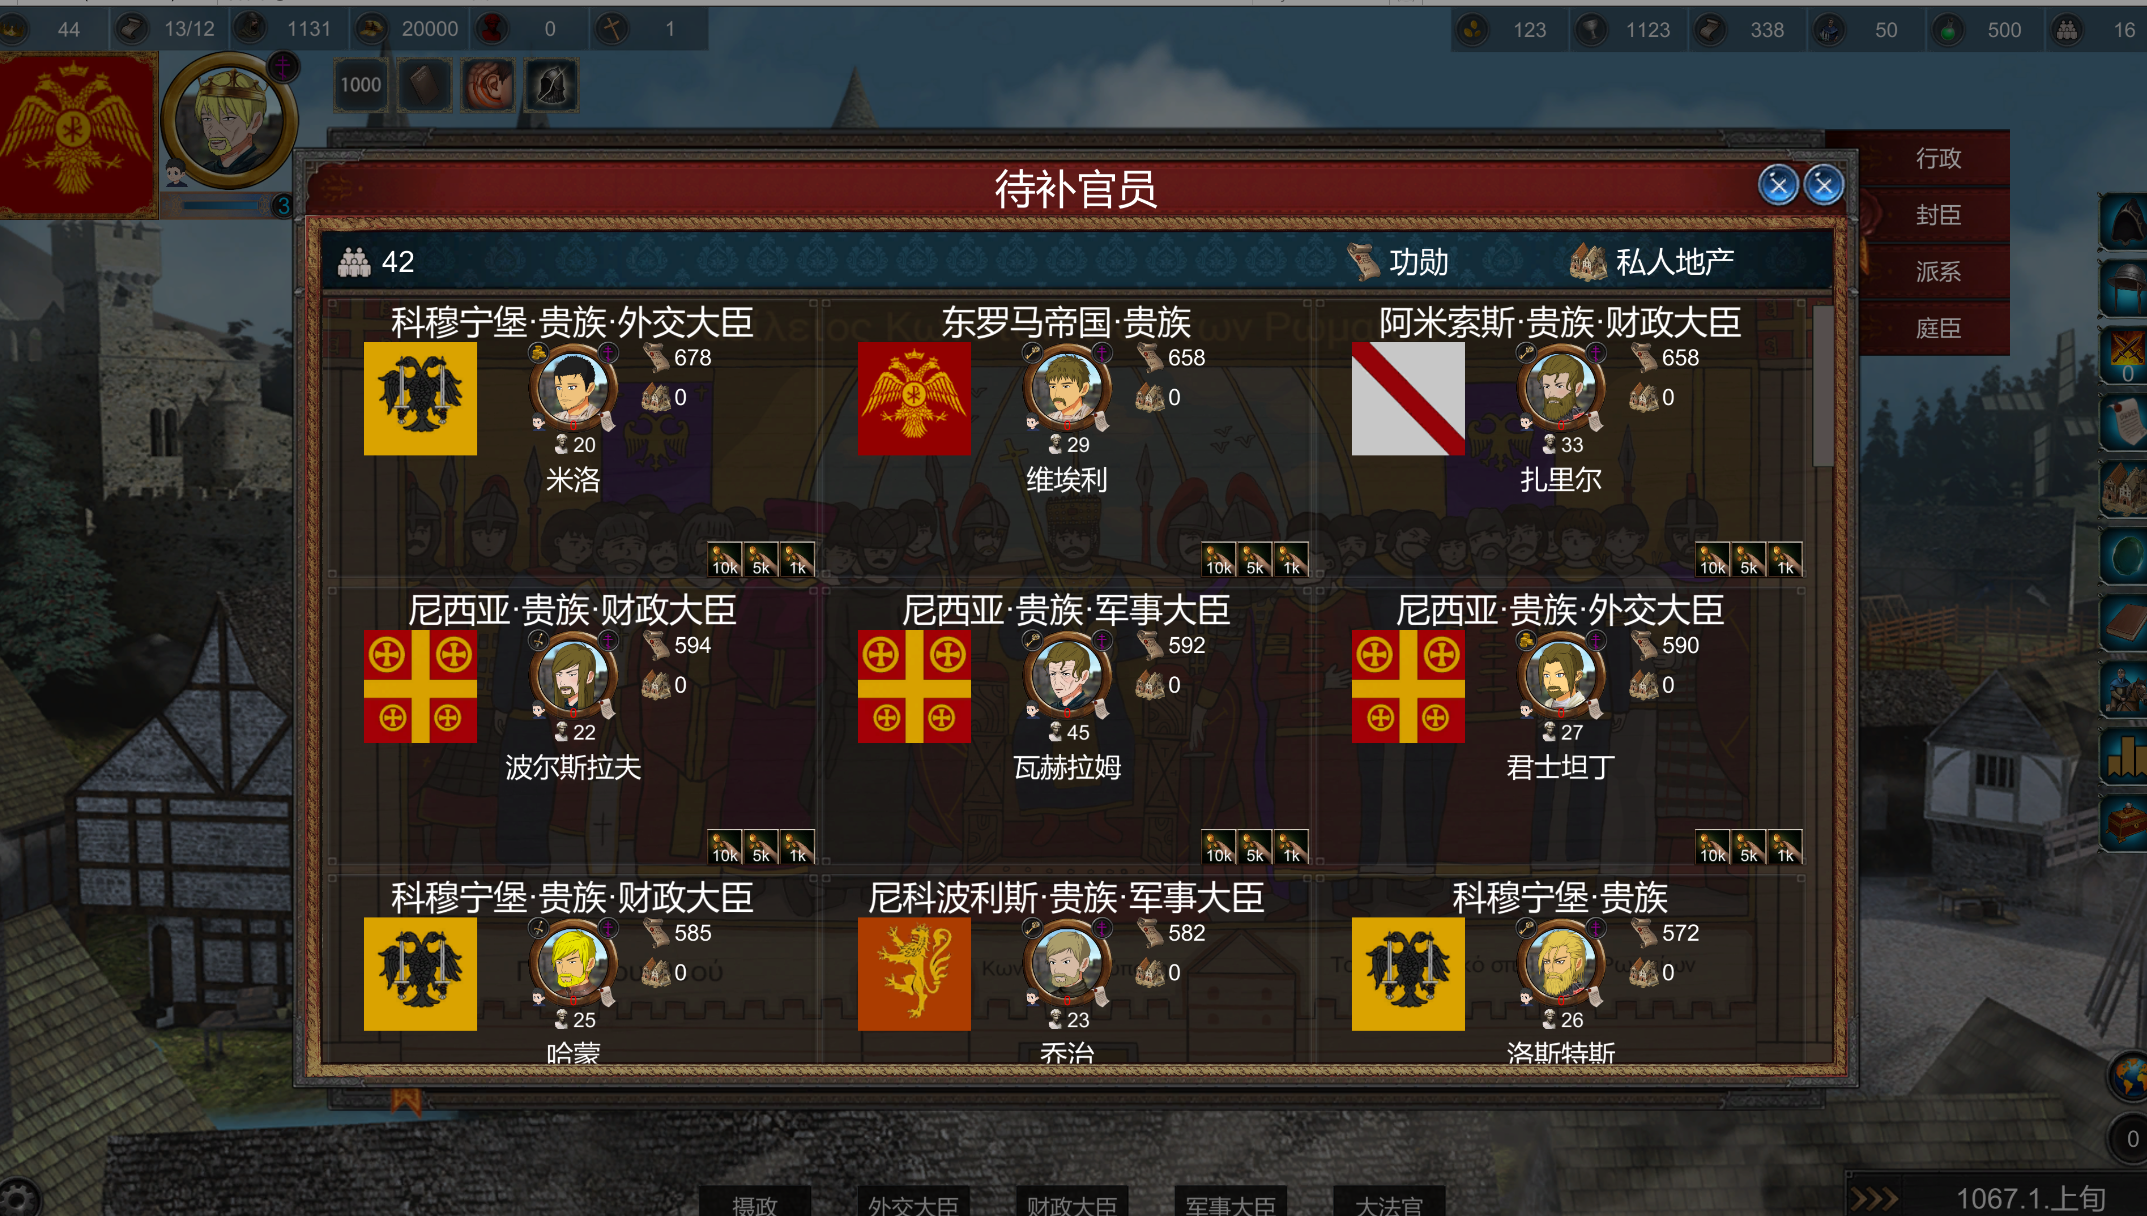Open the ear icon in top toolbar
The height and width of the screenshot is (1216, 2147).
487,85
